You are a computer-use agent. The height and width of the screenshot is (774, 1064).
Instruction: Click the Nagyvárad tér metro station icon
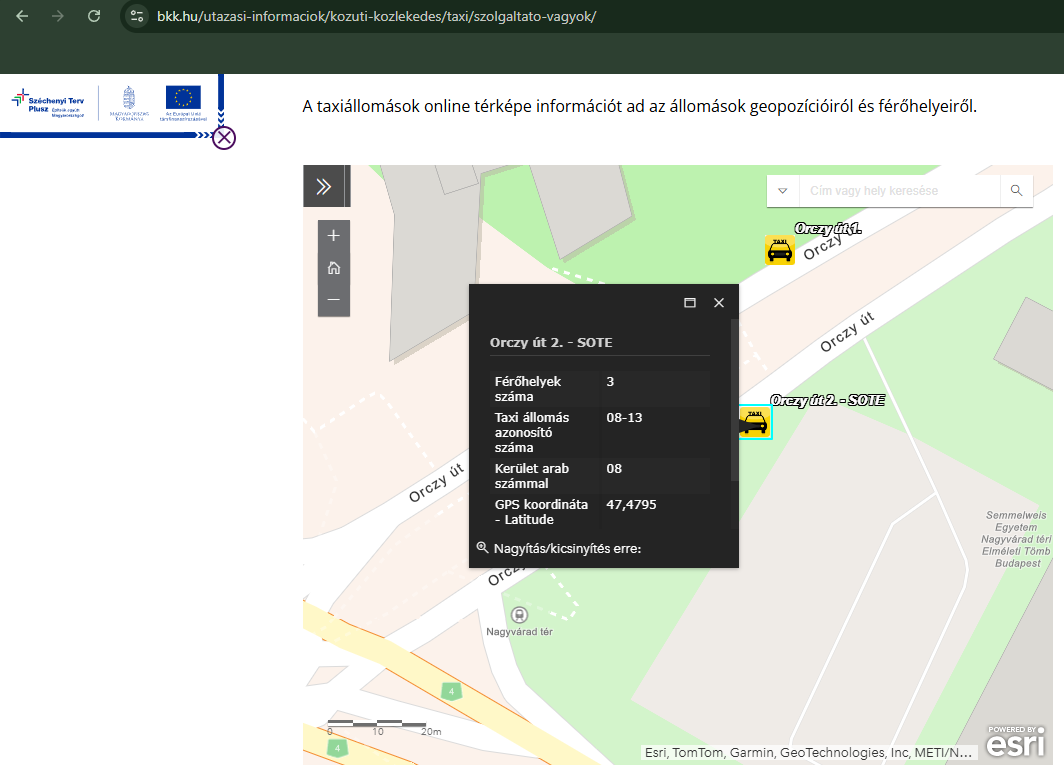pos(519,614)
